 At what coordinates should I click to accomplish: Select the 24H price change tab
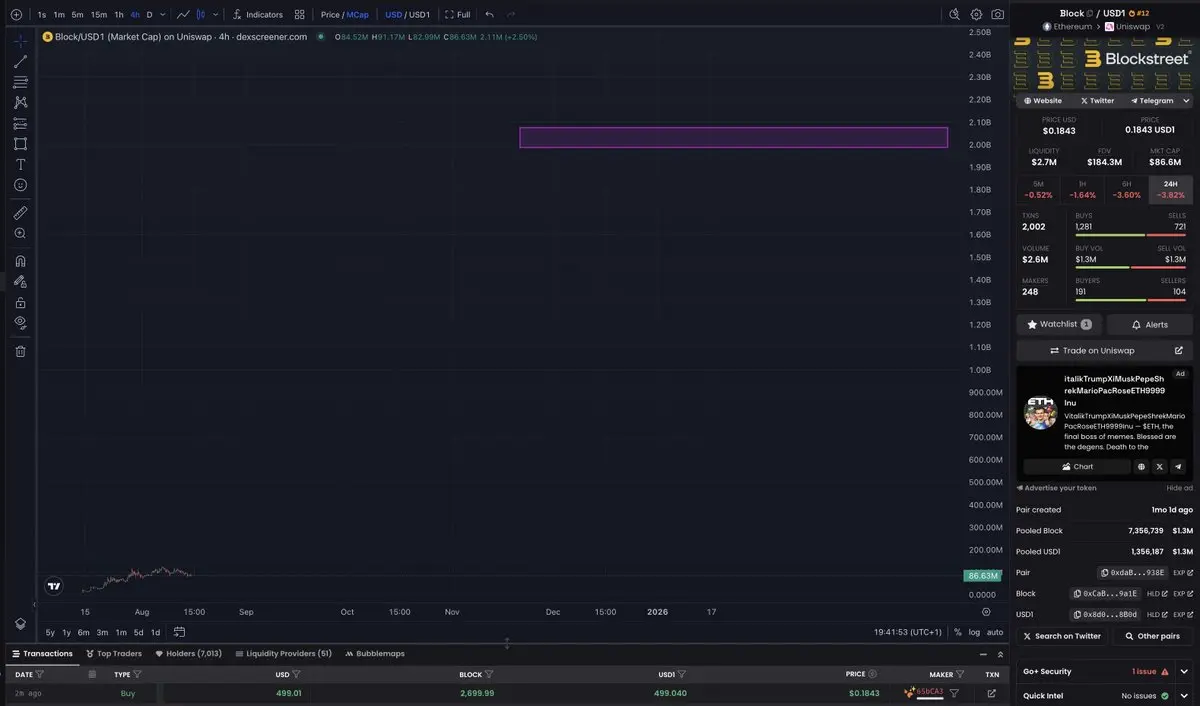[1171, 190]
